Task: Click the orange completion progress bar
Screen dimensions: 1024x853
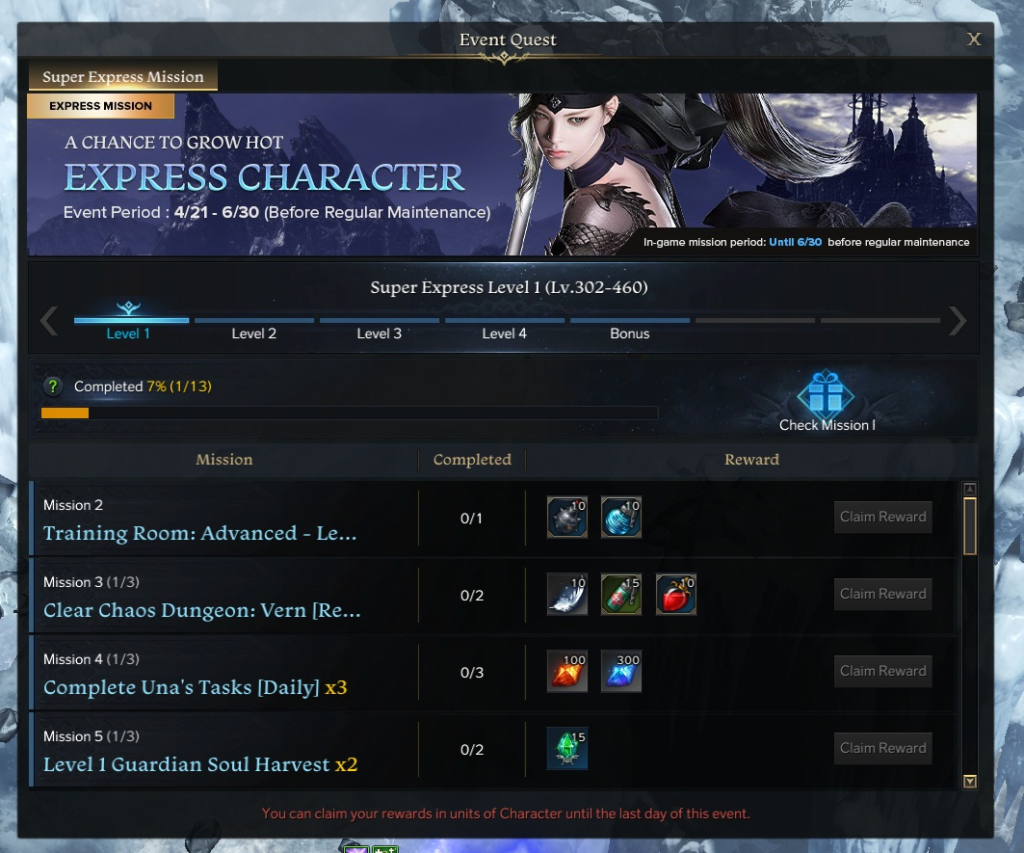Action: [349, 413]
